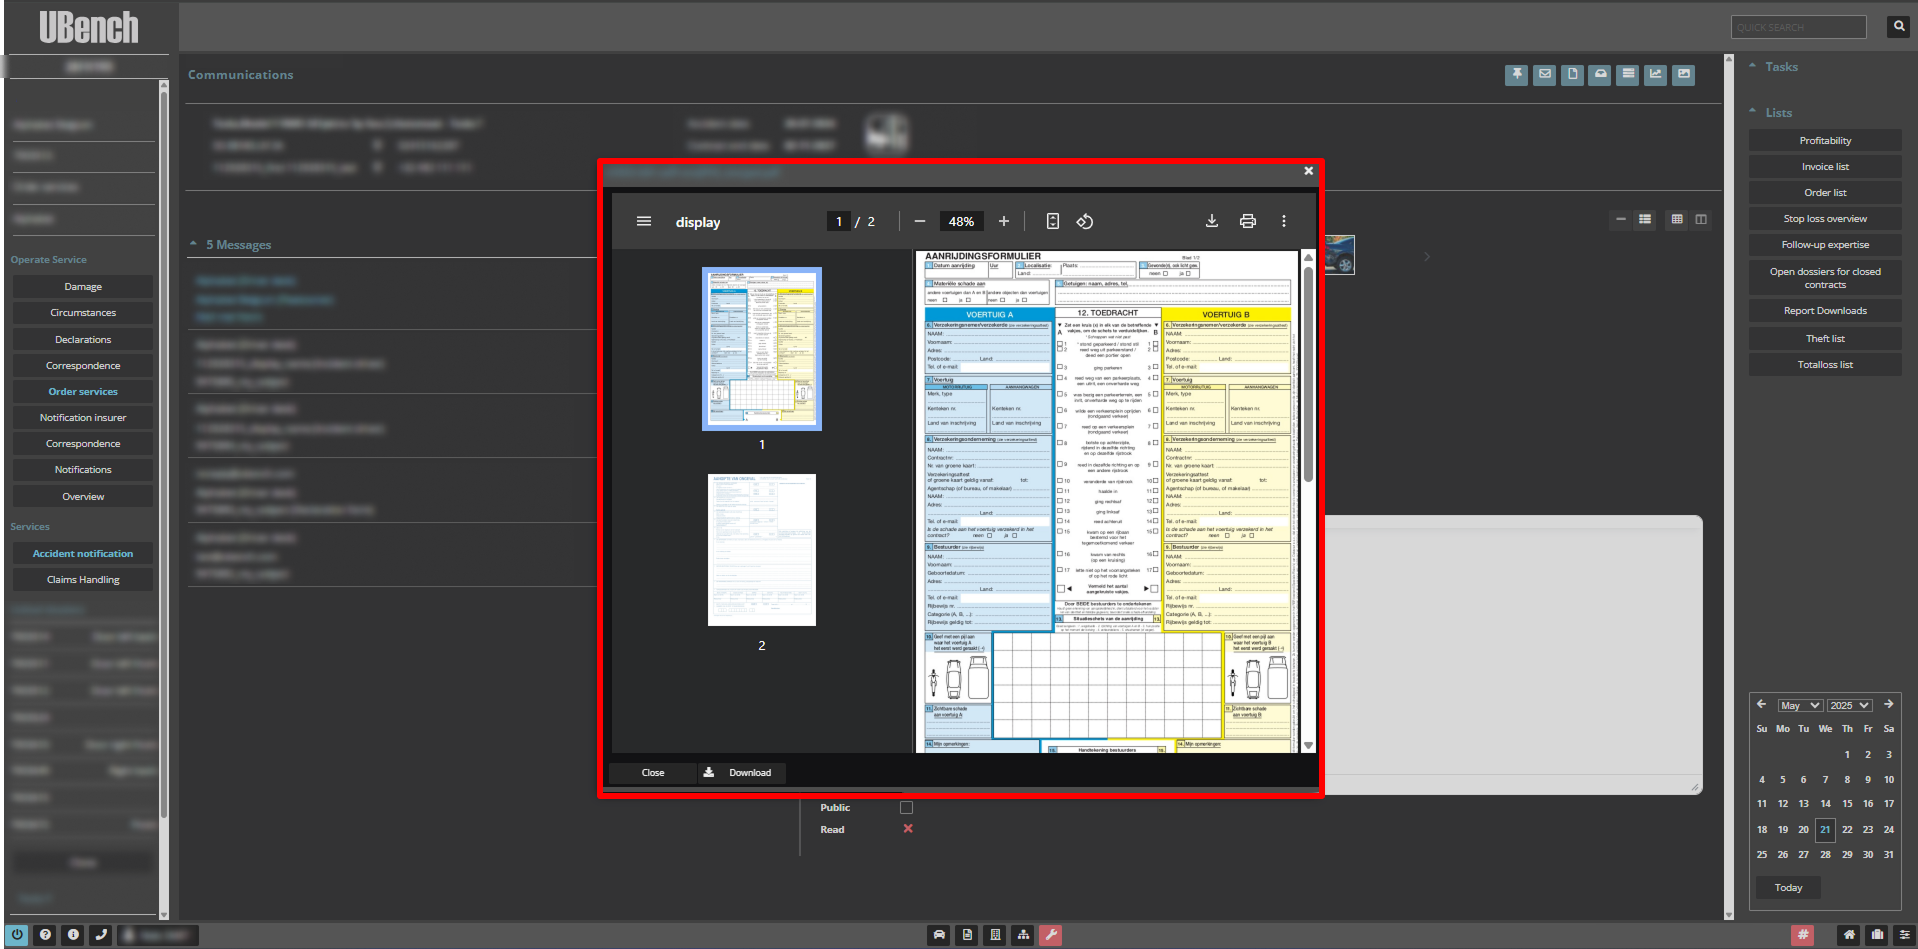Click the PDF toolbar download icon

1211,221
